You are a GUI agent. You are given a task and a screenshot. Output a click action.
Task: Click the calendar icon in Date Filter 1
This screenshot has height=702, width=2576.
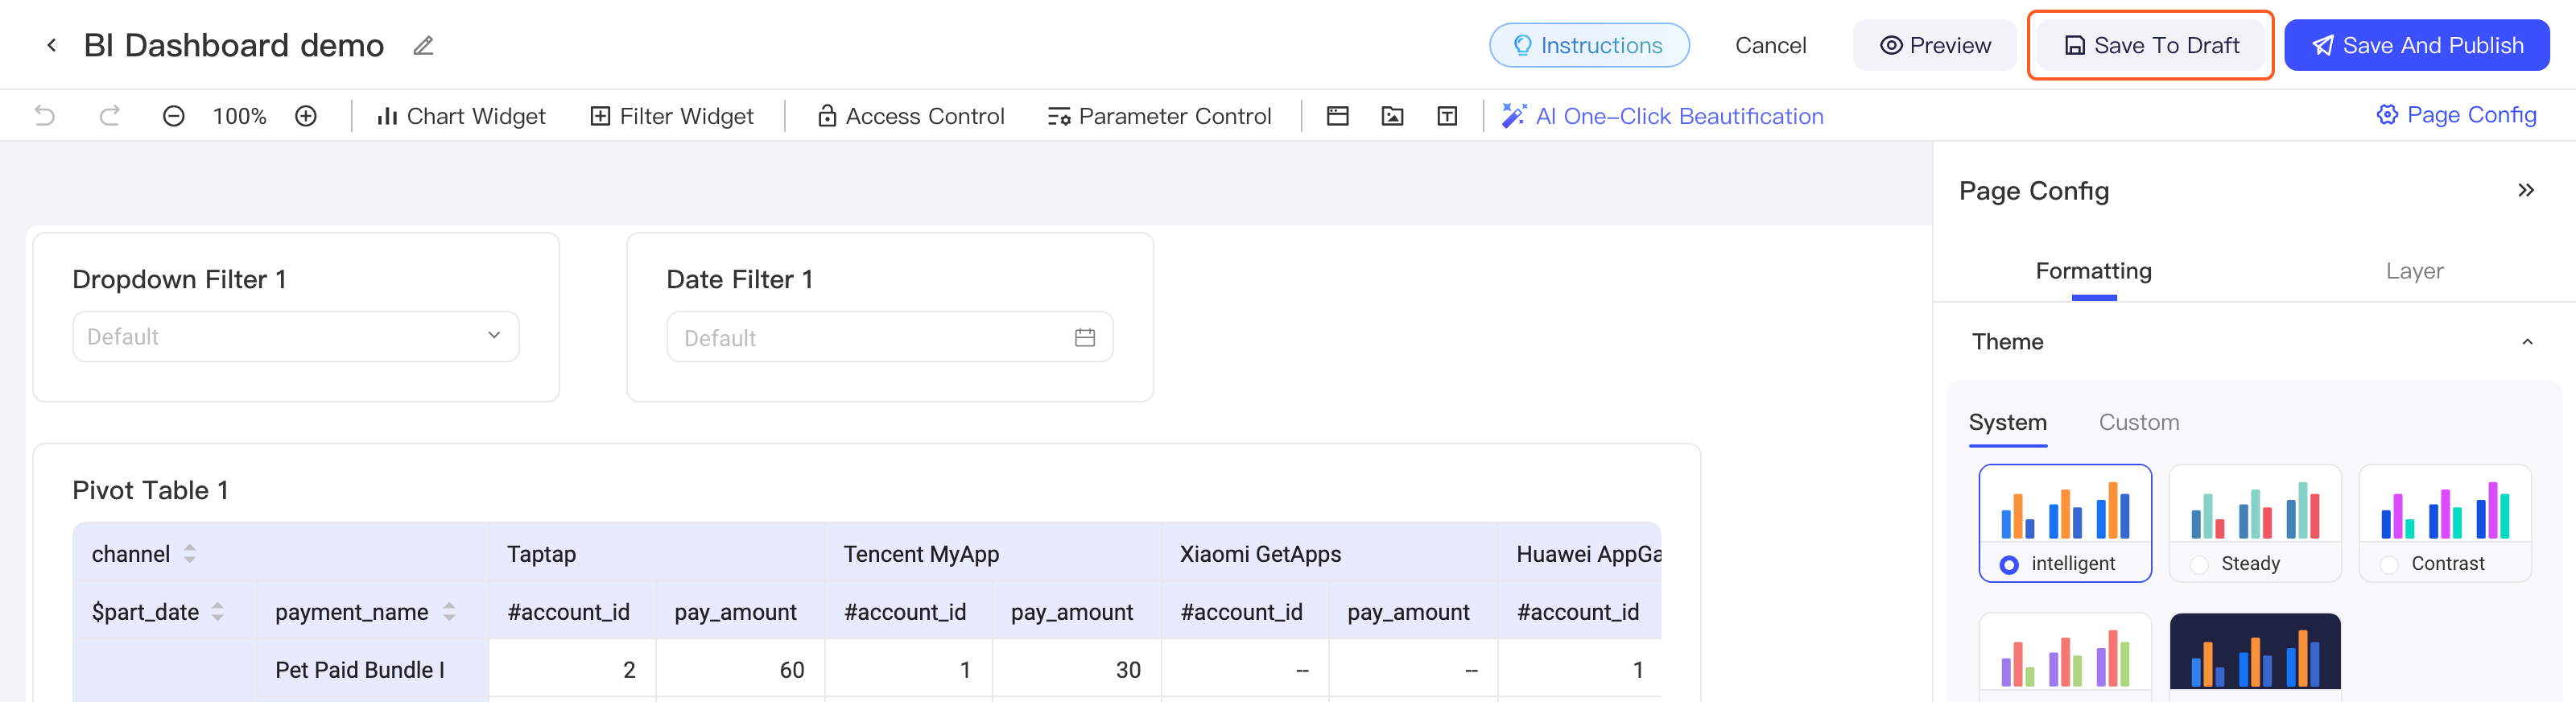[x=1085, y=338]
